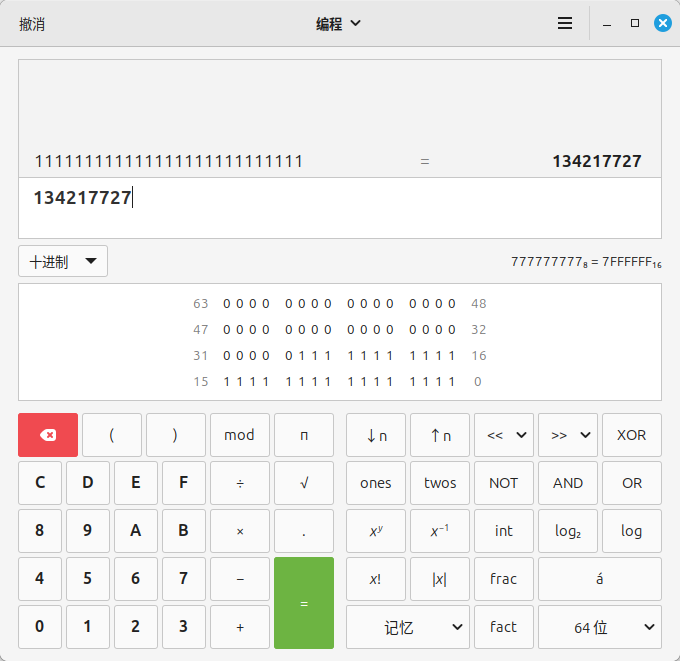Open the 编程 mode dropdown

(338, 23)
